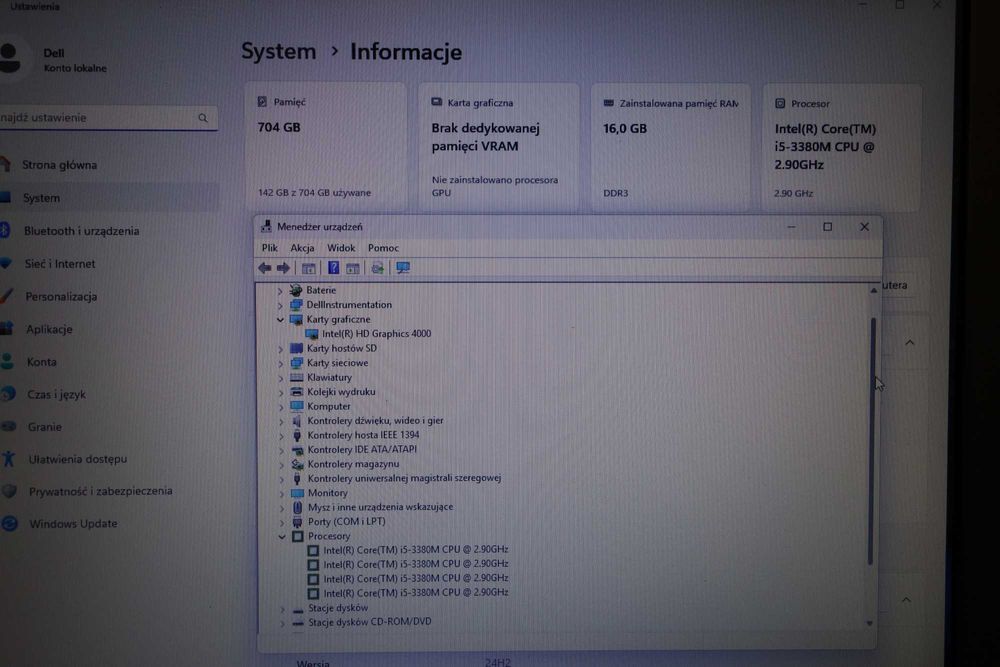Open Personalizacja settings page
This screenshot has width=1000, height=667.
(x=61, y=297)
